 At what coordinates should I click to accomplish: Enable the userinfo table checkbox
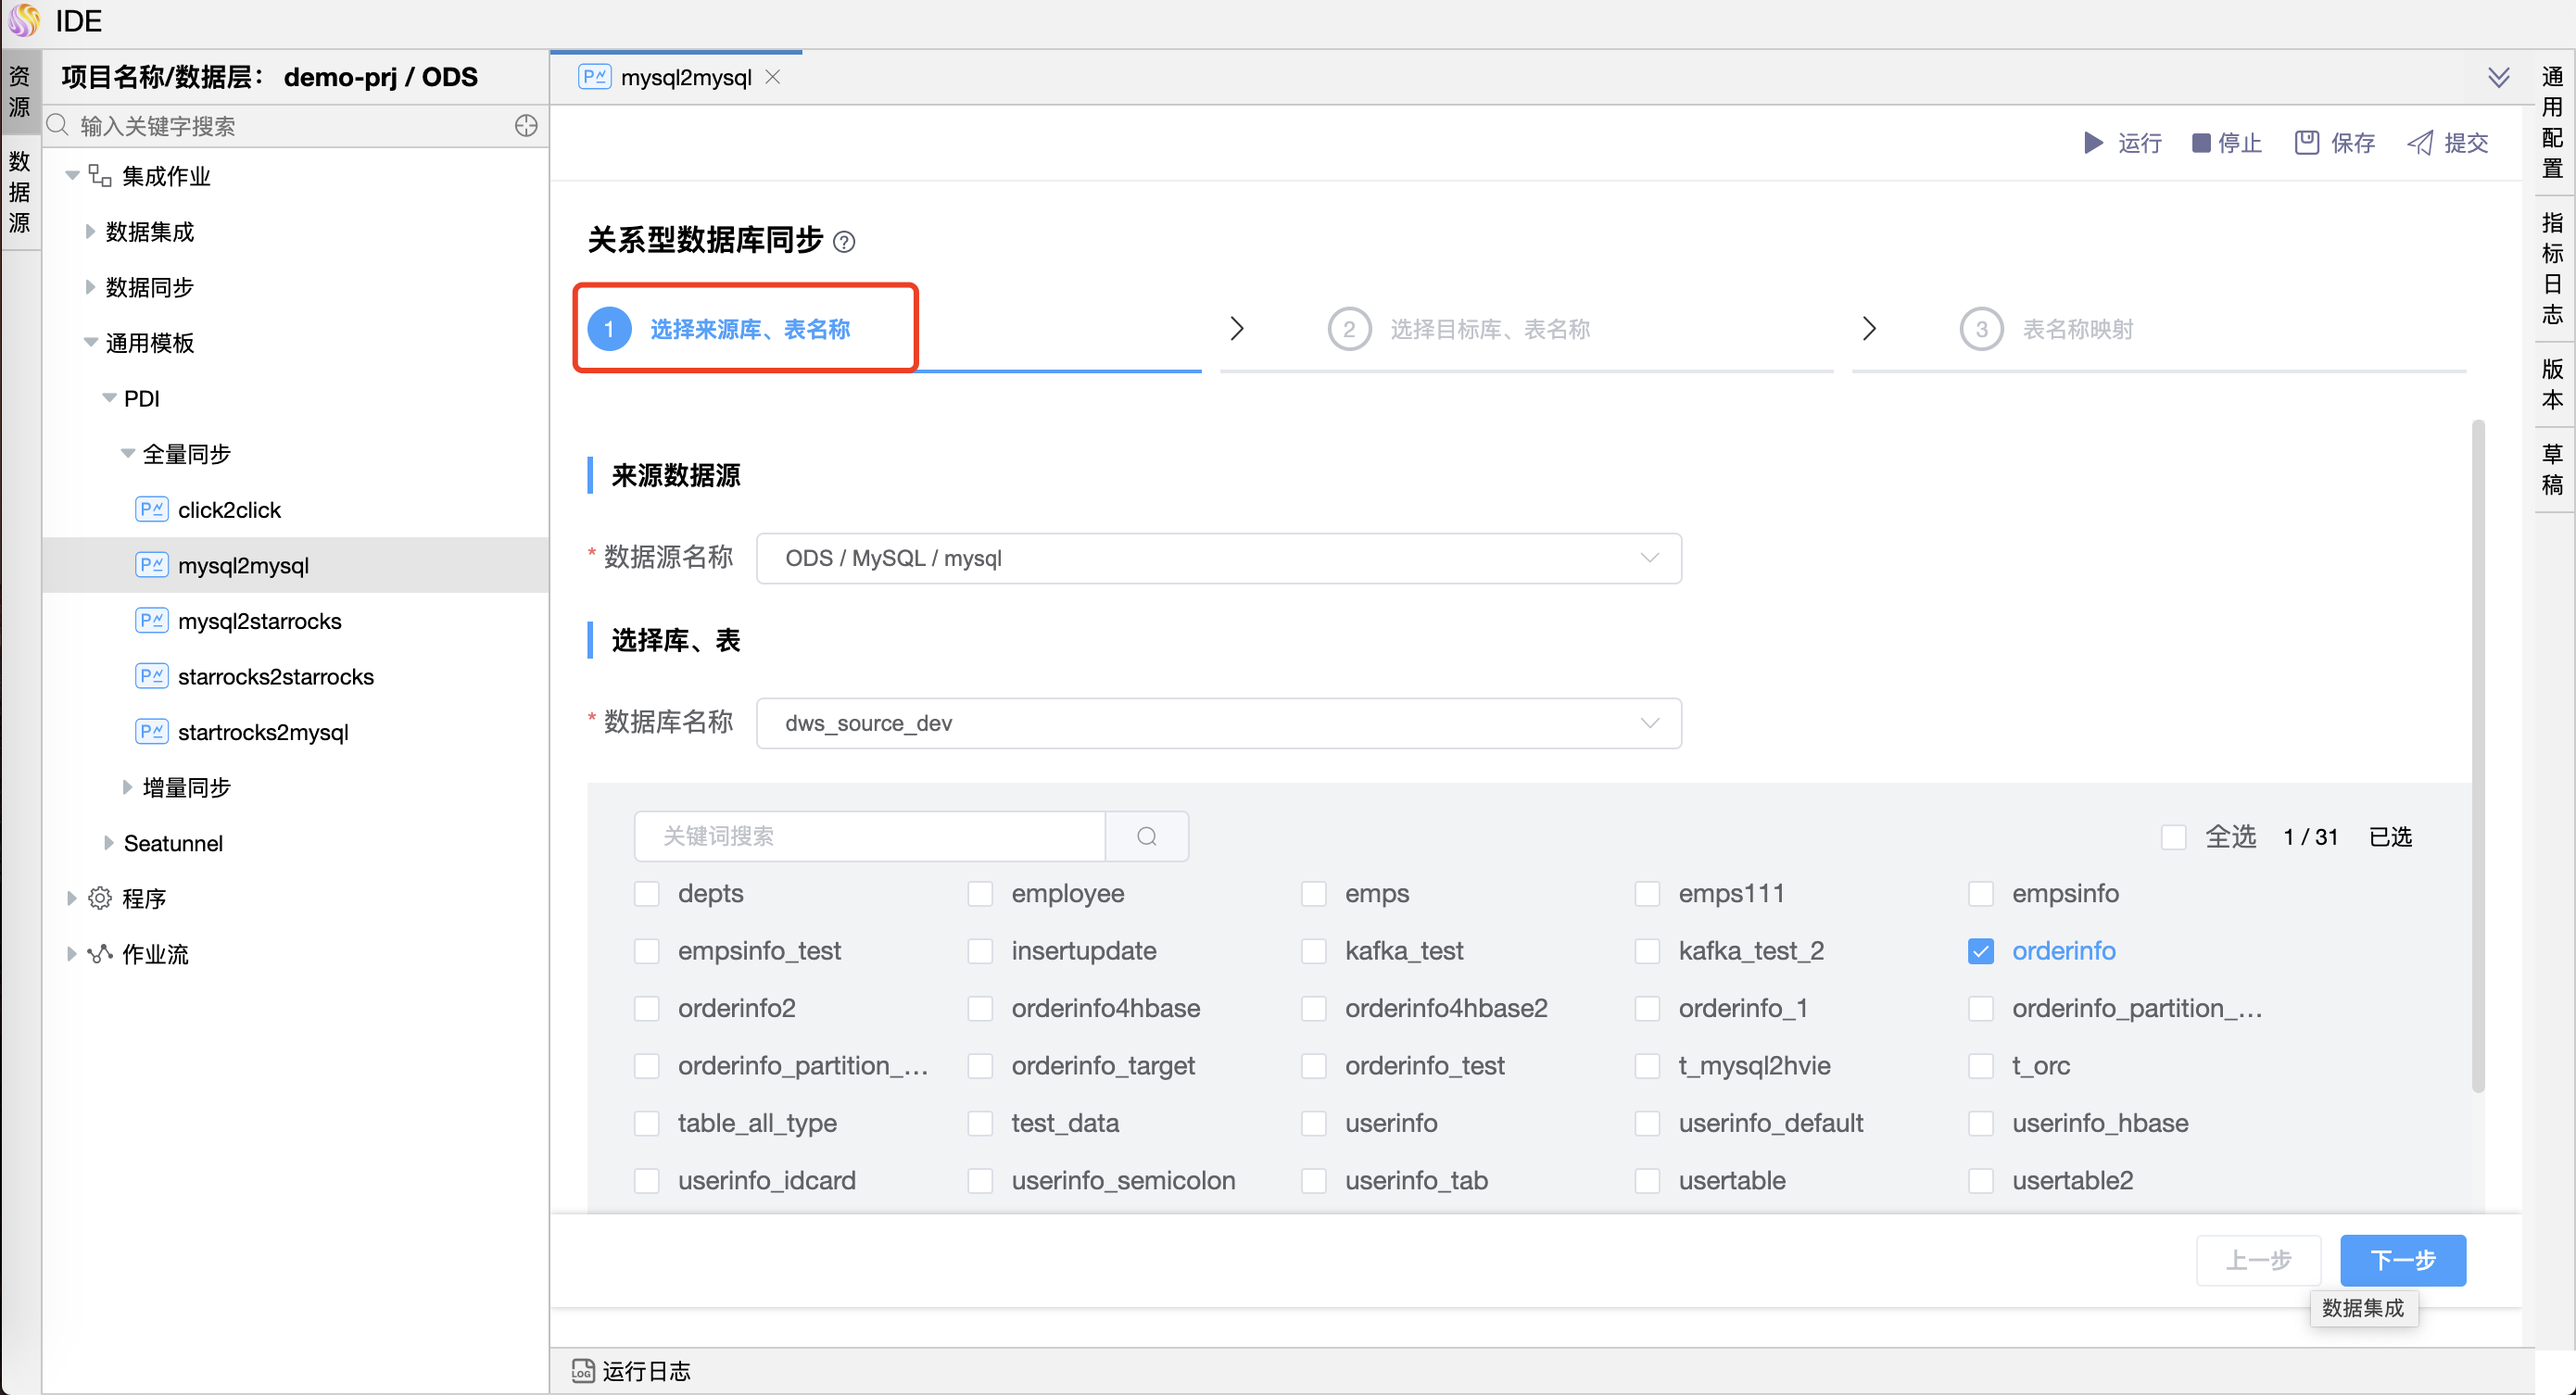pos(1314,1123)
